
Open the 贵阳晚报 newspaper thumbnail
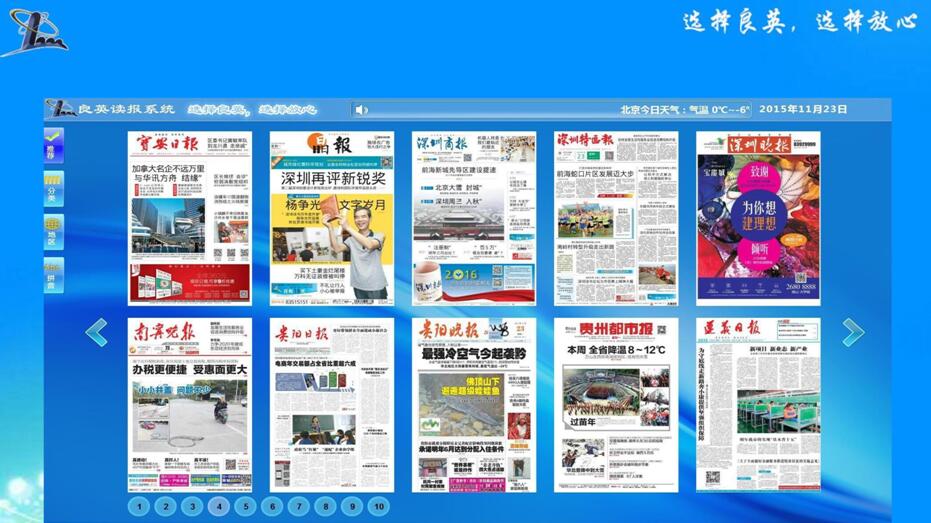pyautogui.click(x=473, y=405)
